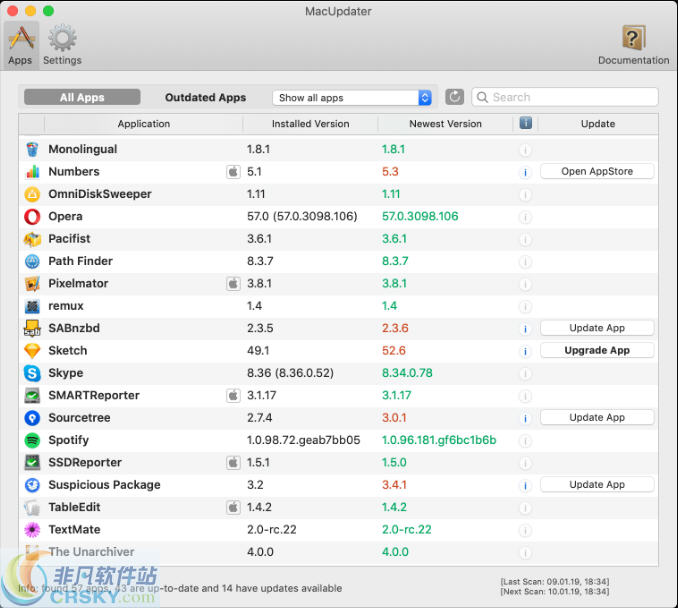The width and height of the screenshot is (678, 608).
Task: Click the App Store badge next to Pixelmator
Action: [x=233, y=284]
